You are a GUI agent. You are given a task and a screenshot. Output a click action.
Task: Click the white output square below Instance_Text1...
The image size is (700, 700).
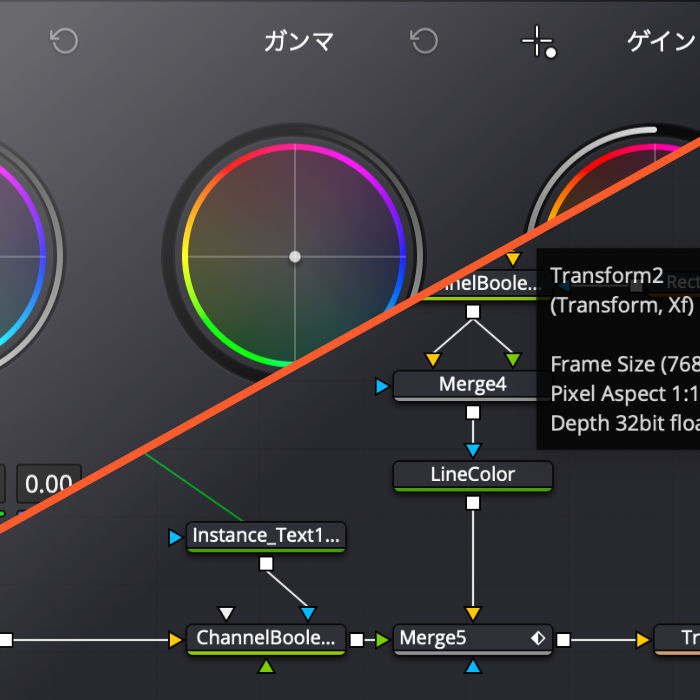coord(266,564)
